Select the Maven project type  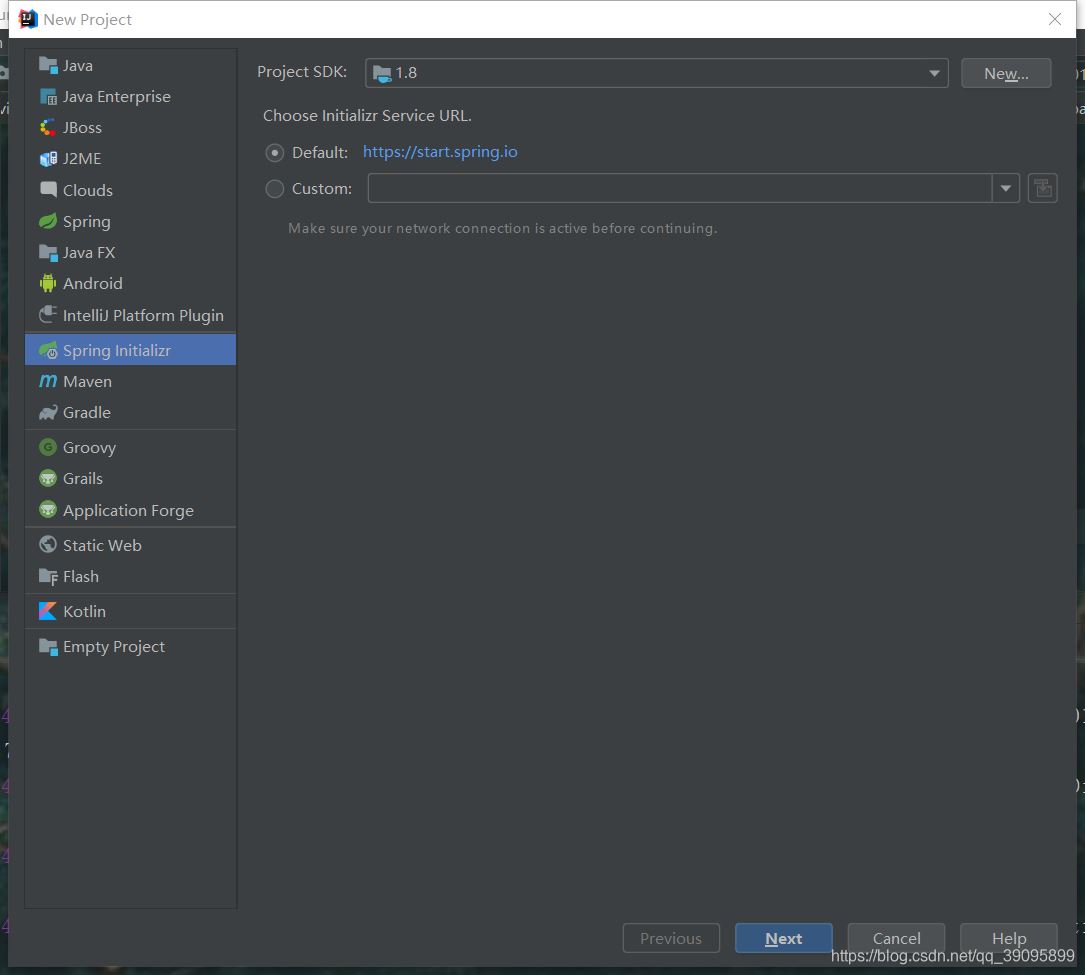tap(130, 381)
